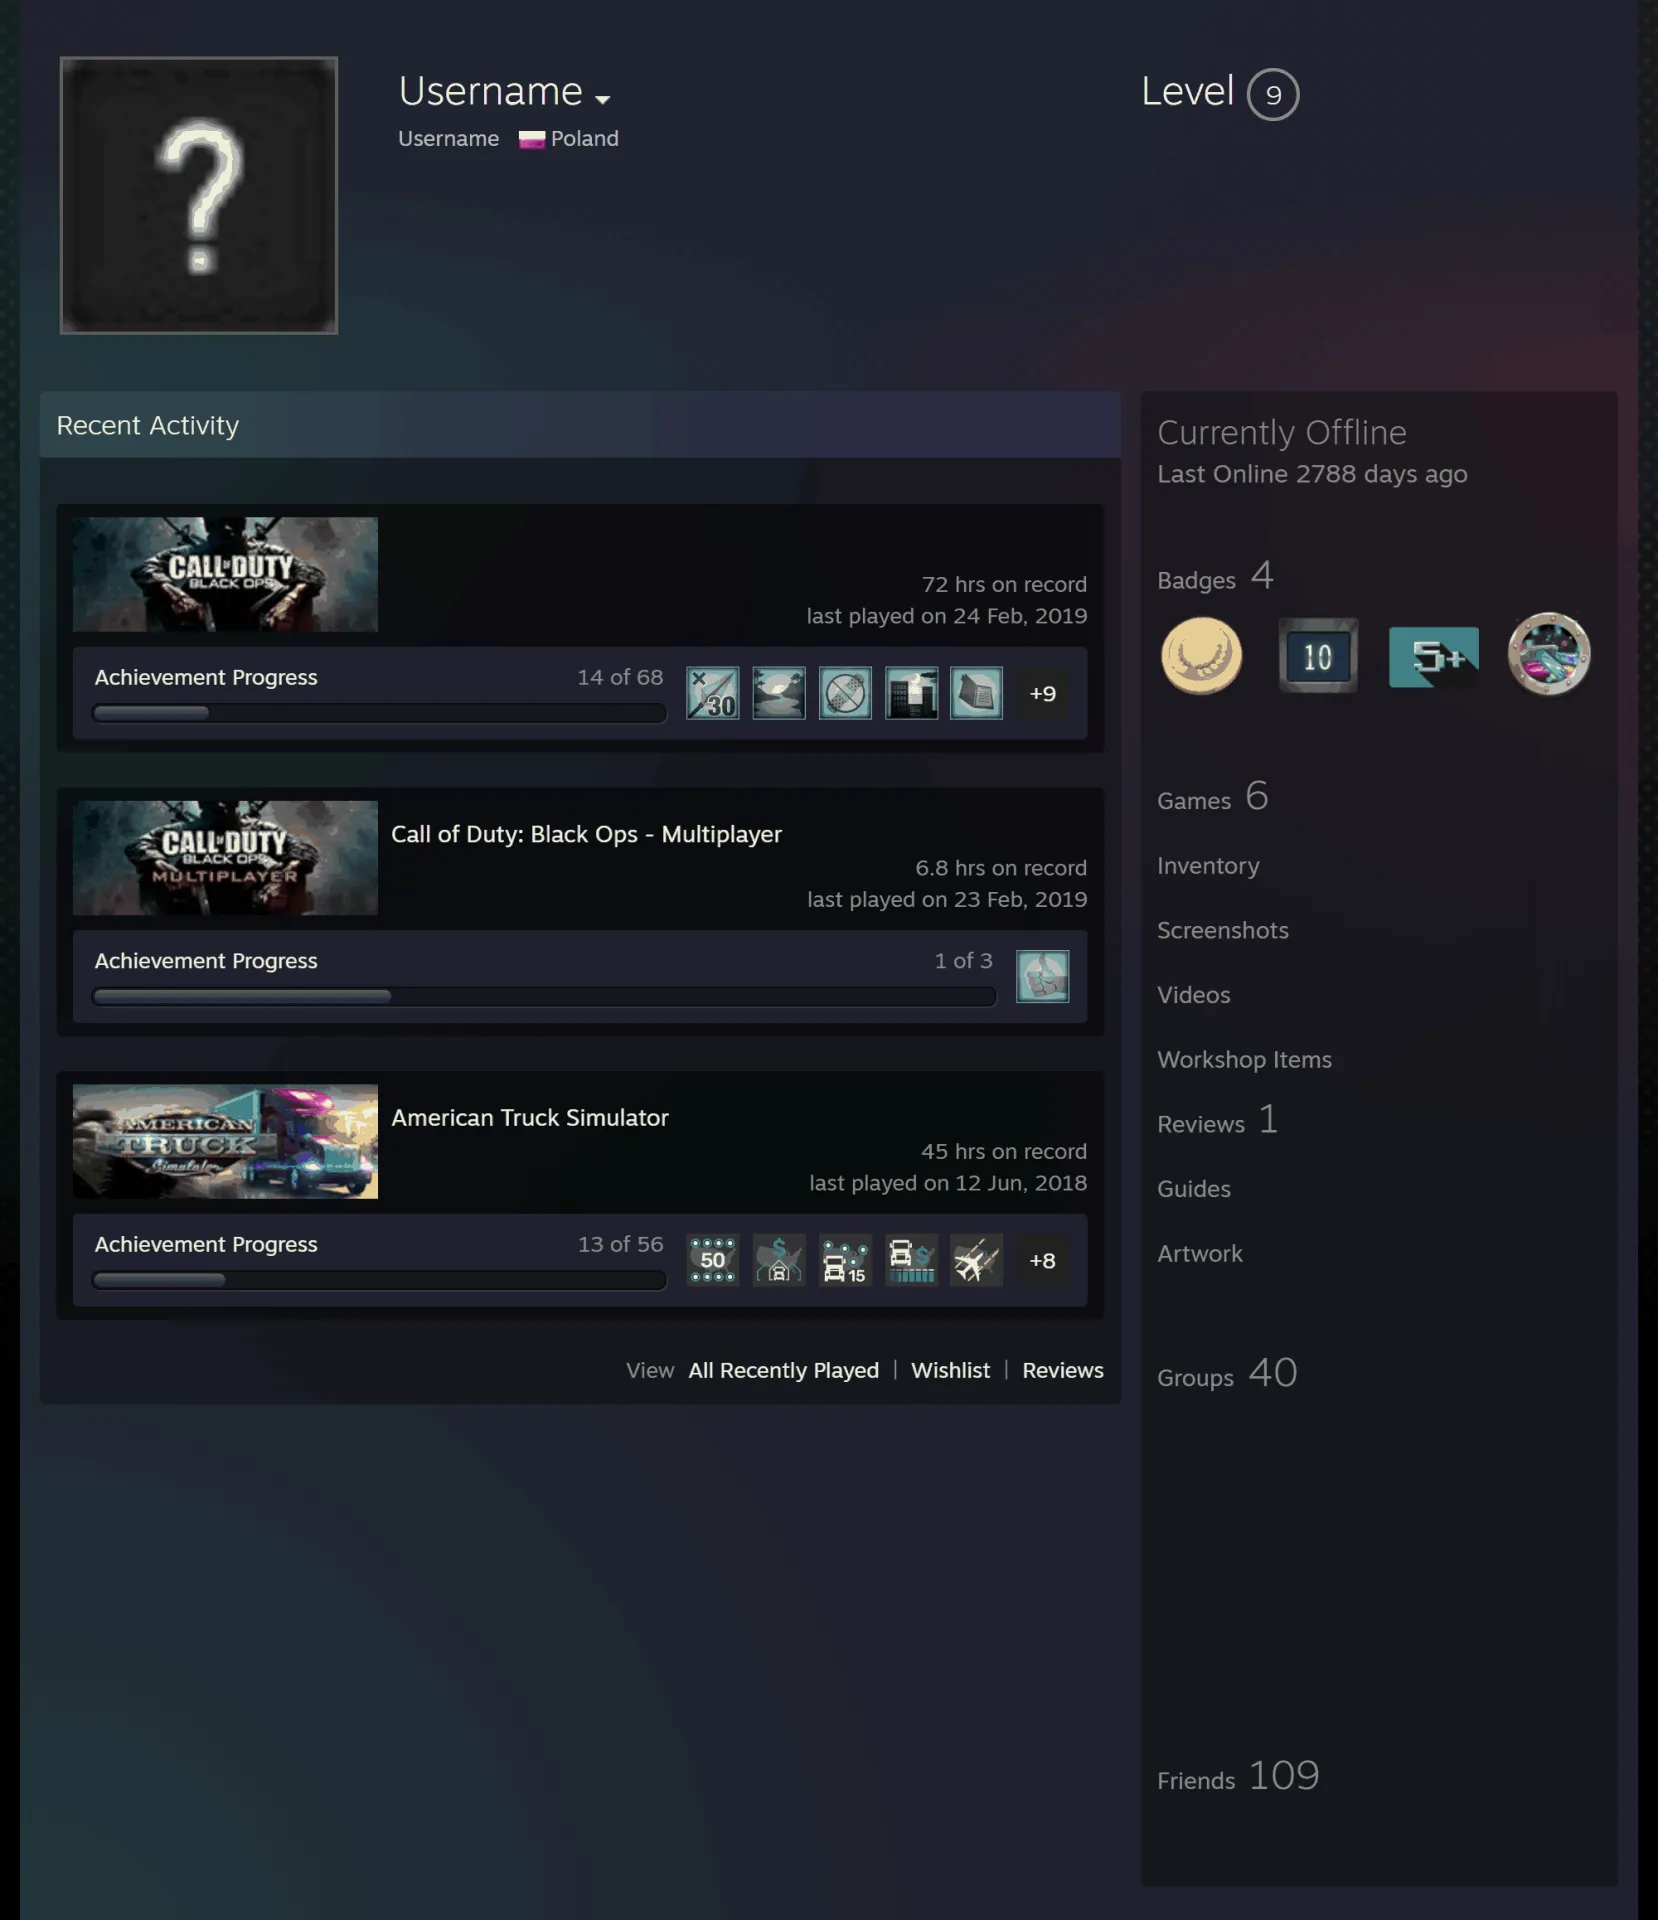The height and width of the screenshot is (1920, 1658).
Task: Click the profile avatar question mark image
Action: 199,195
